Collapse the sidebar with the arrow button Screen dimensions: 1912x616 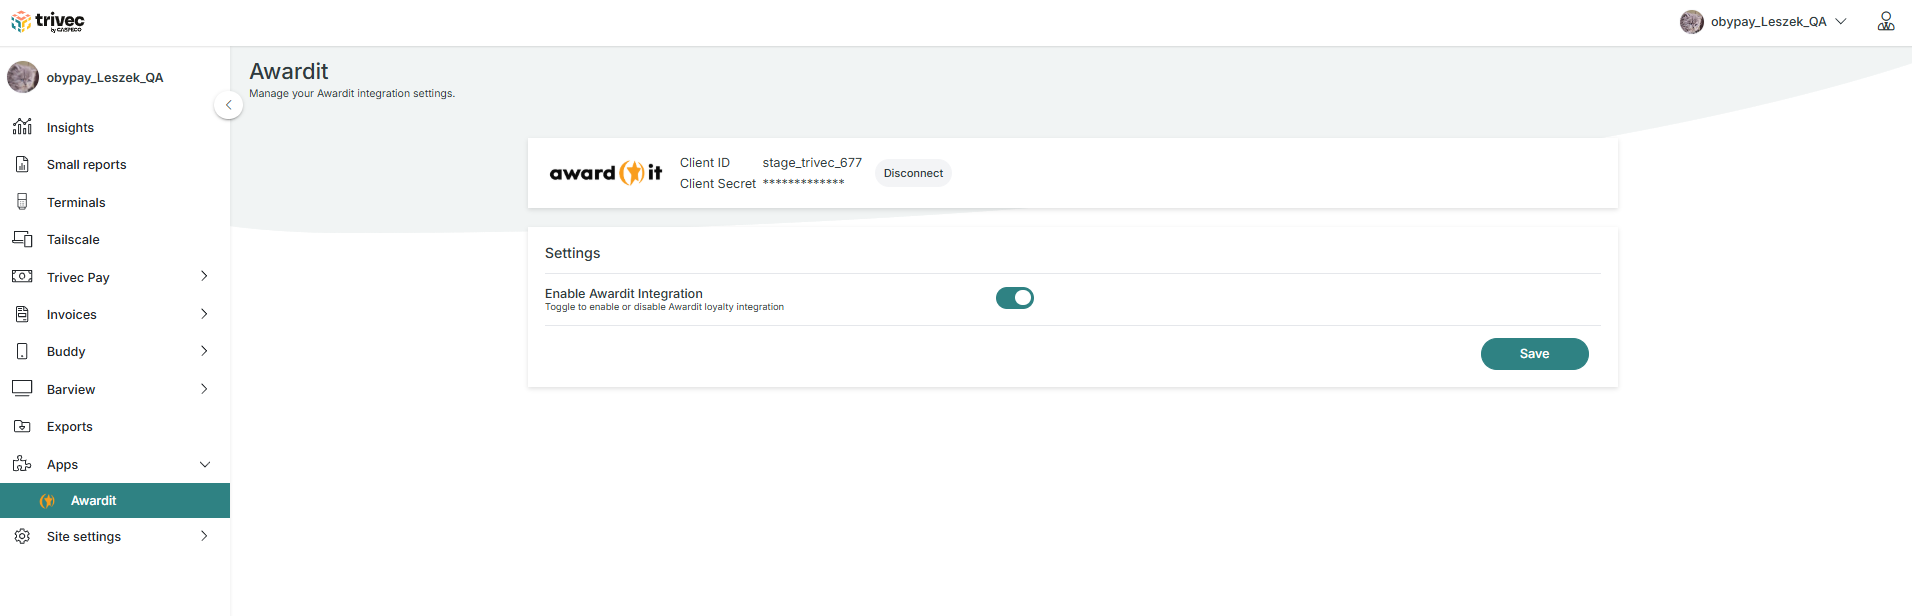(x=228, y=104)
